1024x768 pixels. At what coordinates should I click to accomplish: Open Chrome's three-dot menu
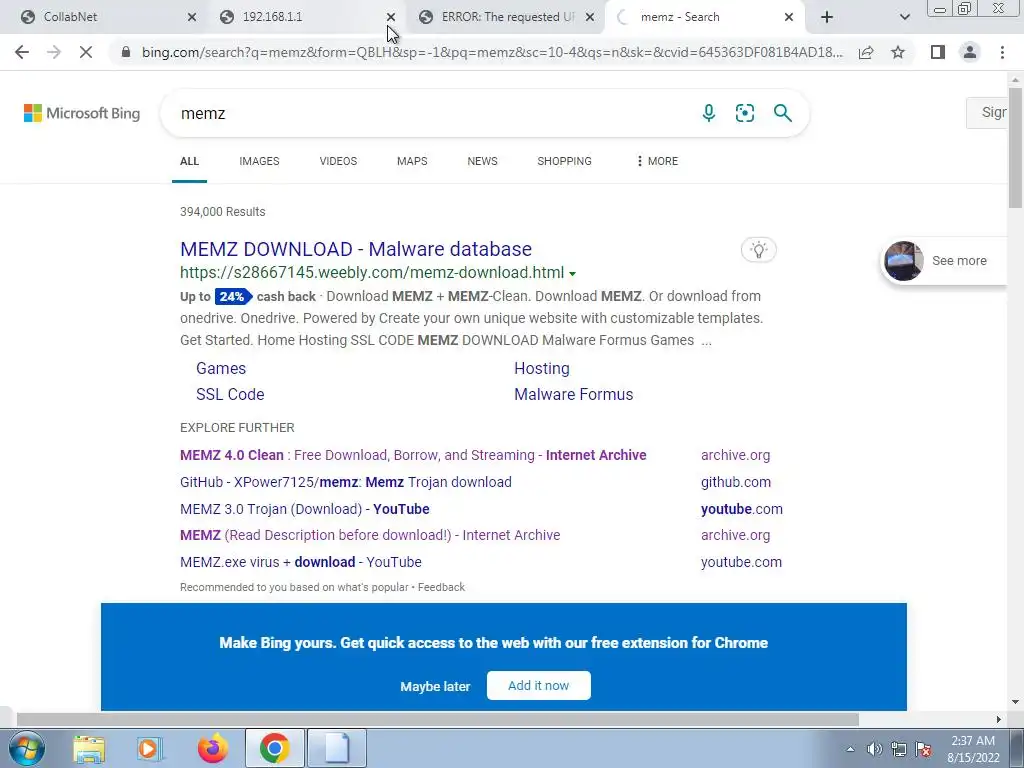(1002, 52)
